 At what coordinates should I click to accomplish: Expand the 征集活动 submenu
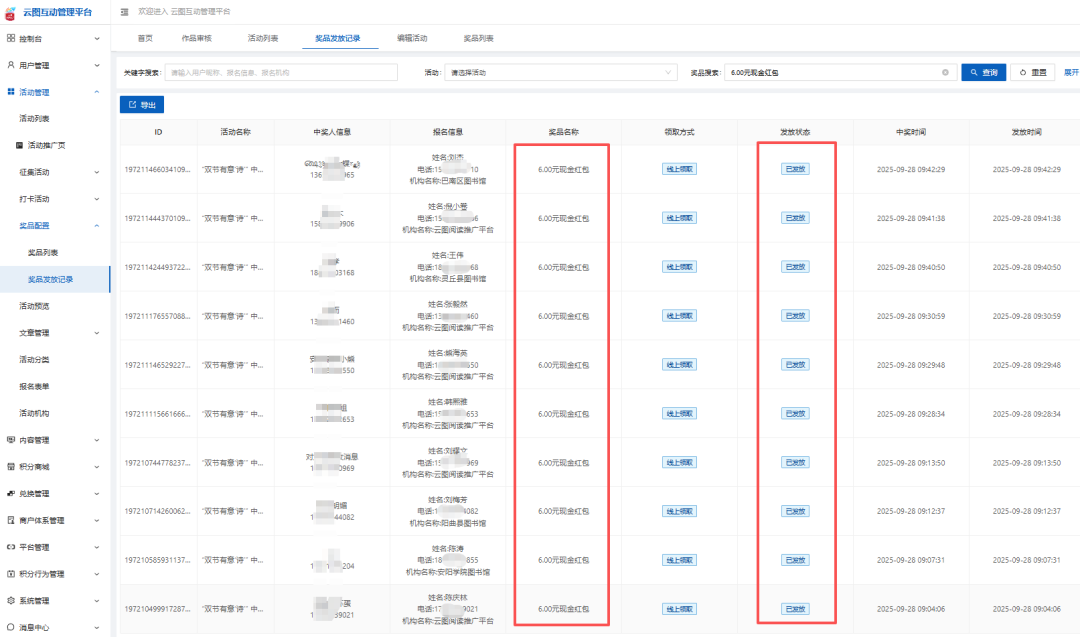pyautogui.click(x=96, y=172)
